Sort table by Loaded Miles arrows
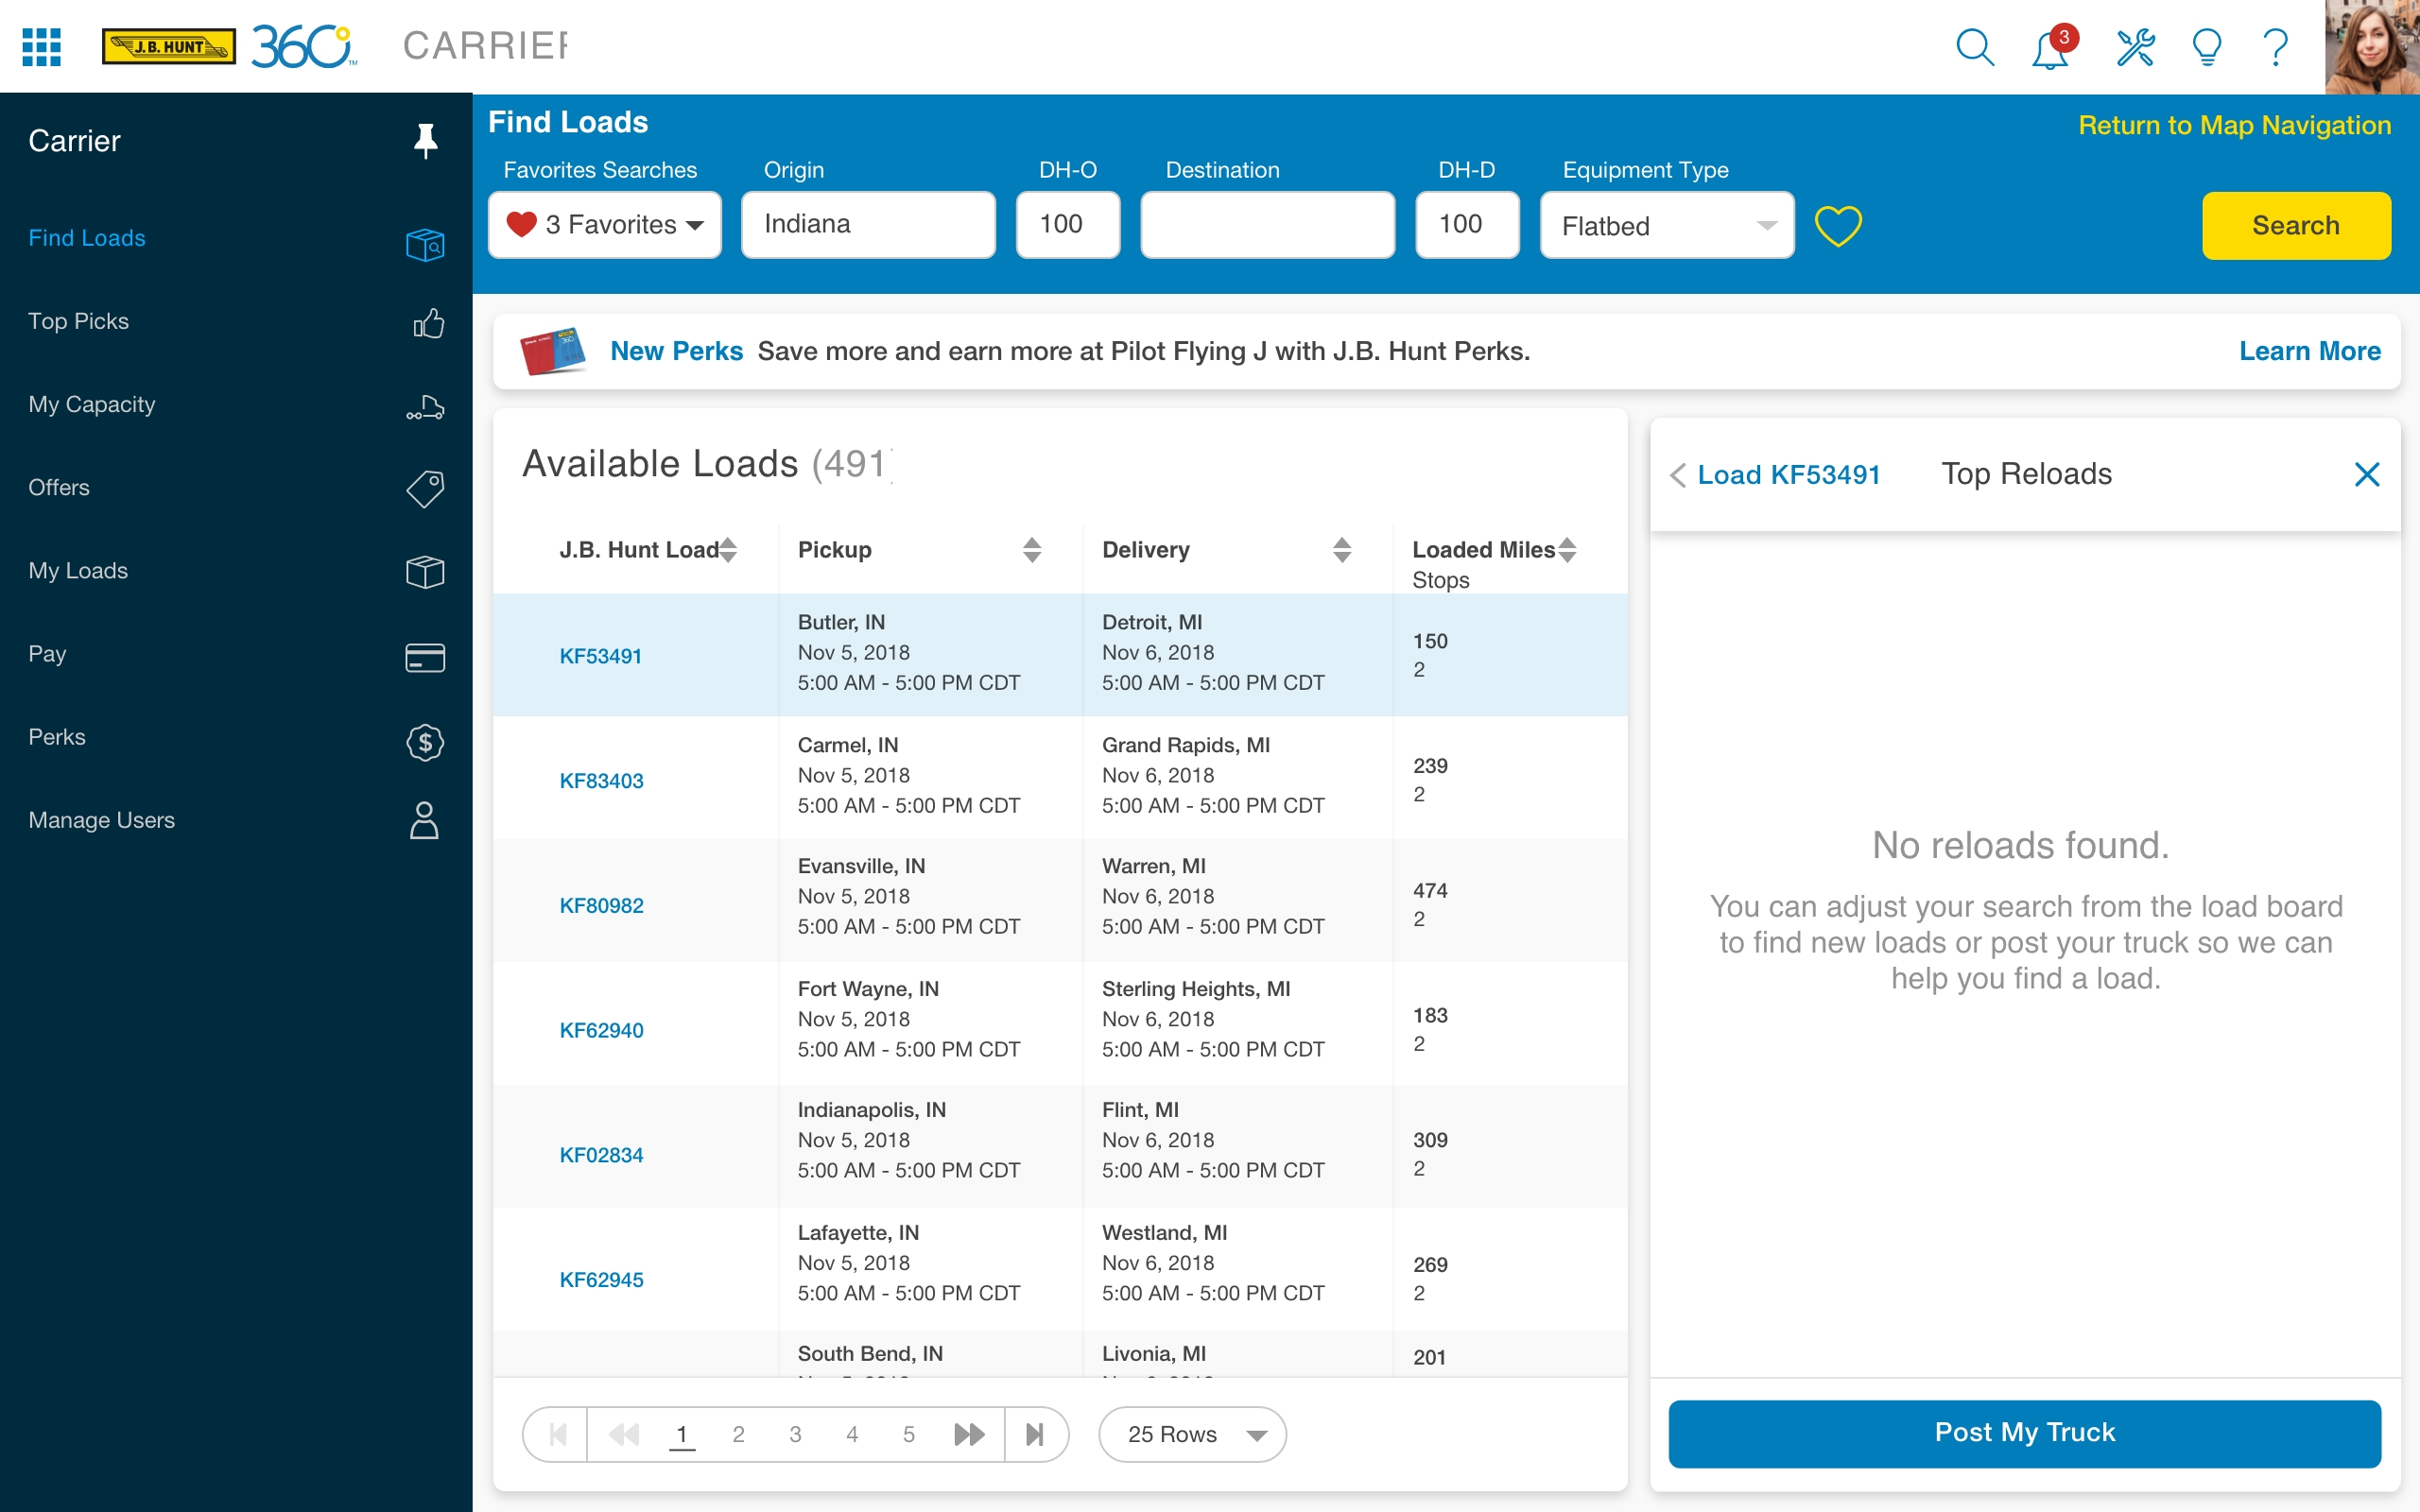Screen dimensions: 2420x1512 (1567, 549)
